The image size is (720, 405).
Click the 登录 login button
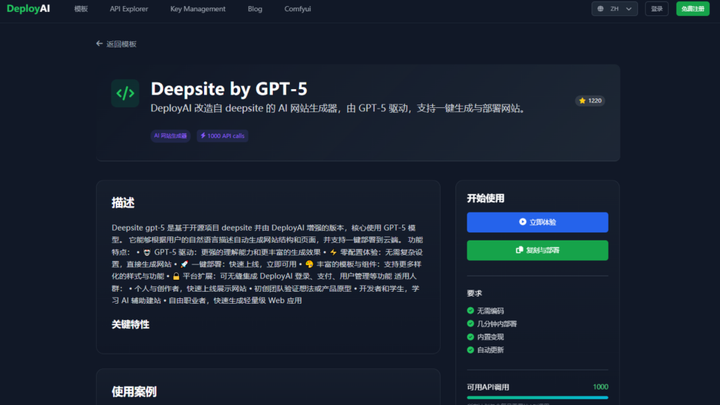click(x=657, y=9)
